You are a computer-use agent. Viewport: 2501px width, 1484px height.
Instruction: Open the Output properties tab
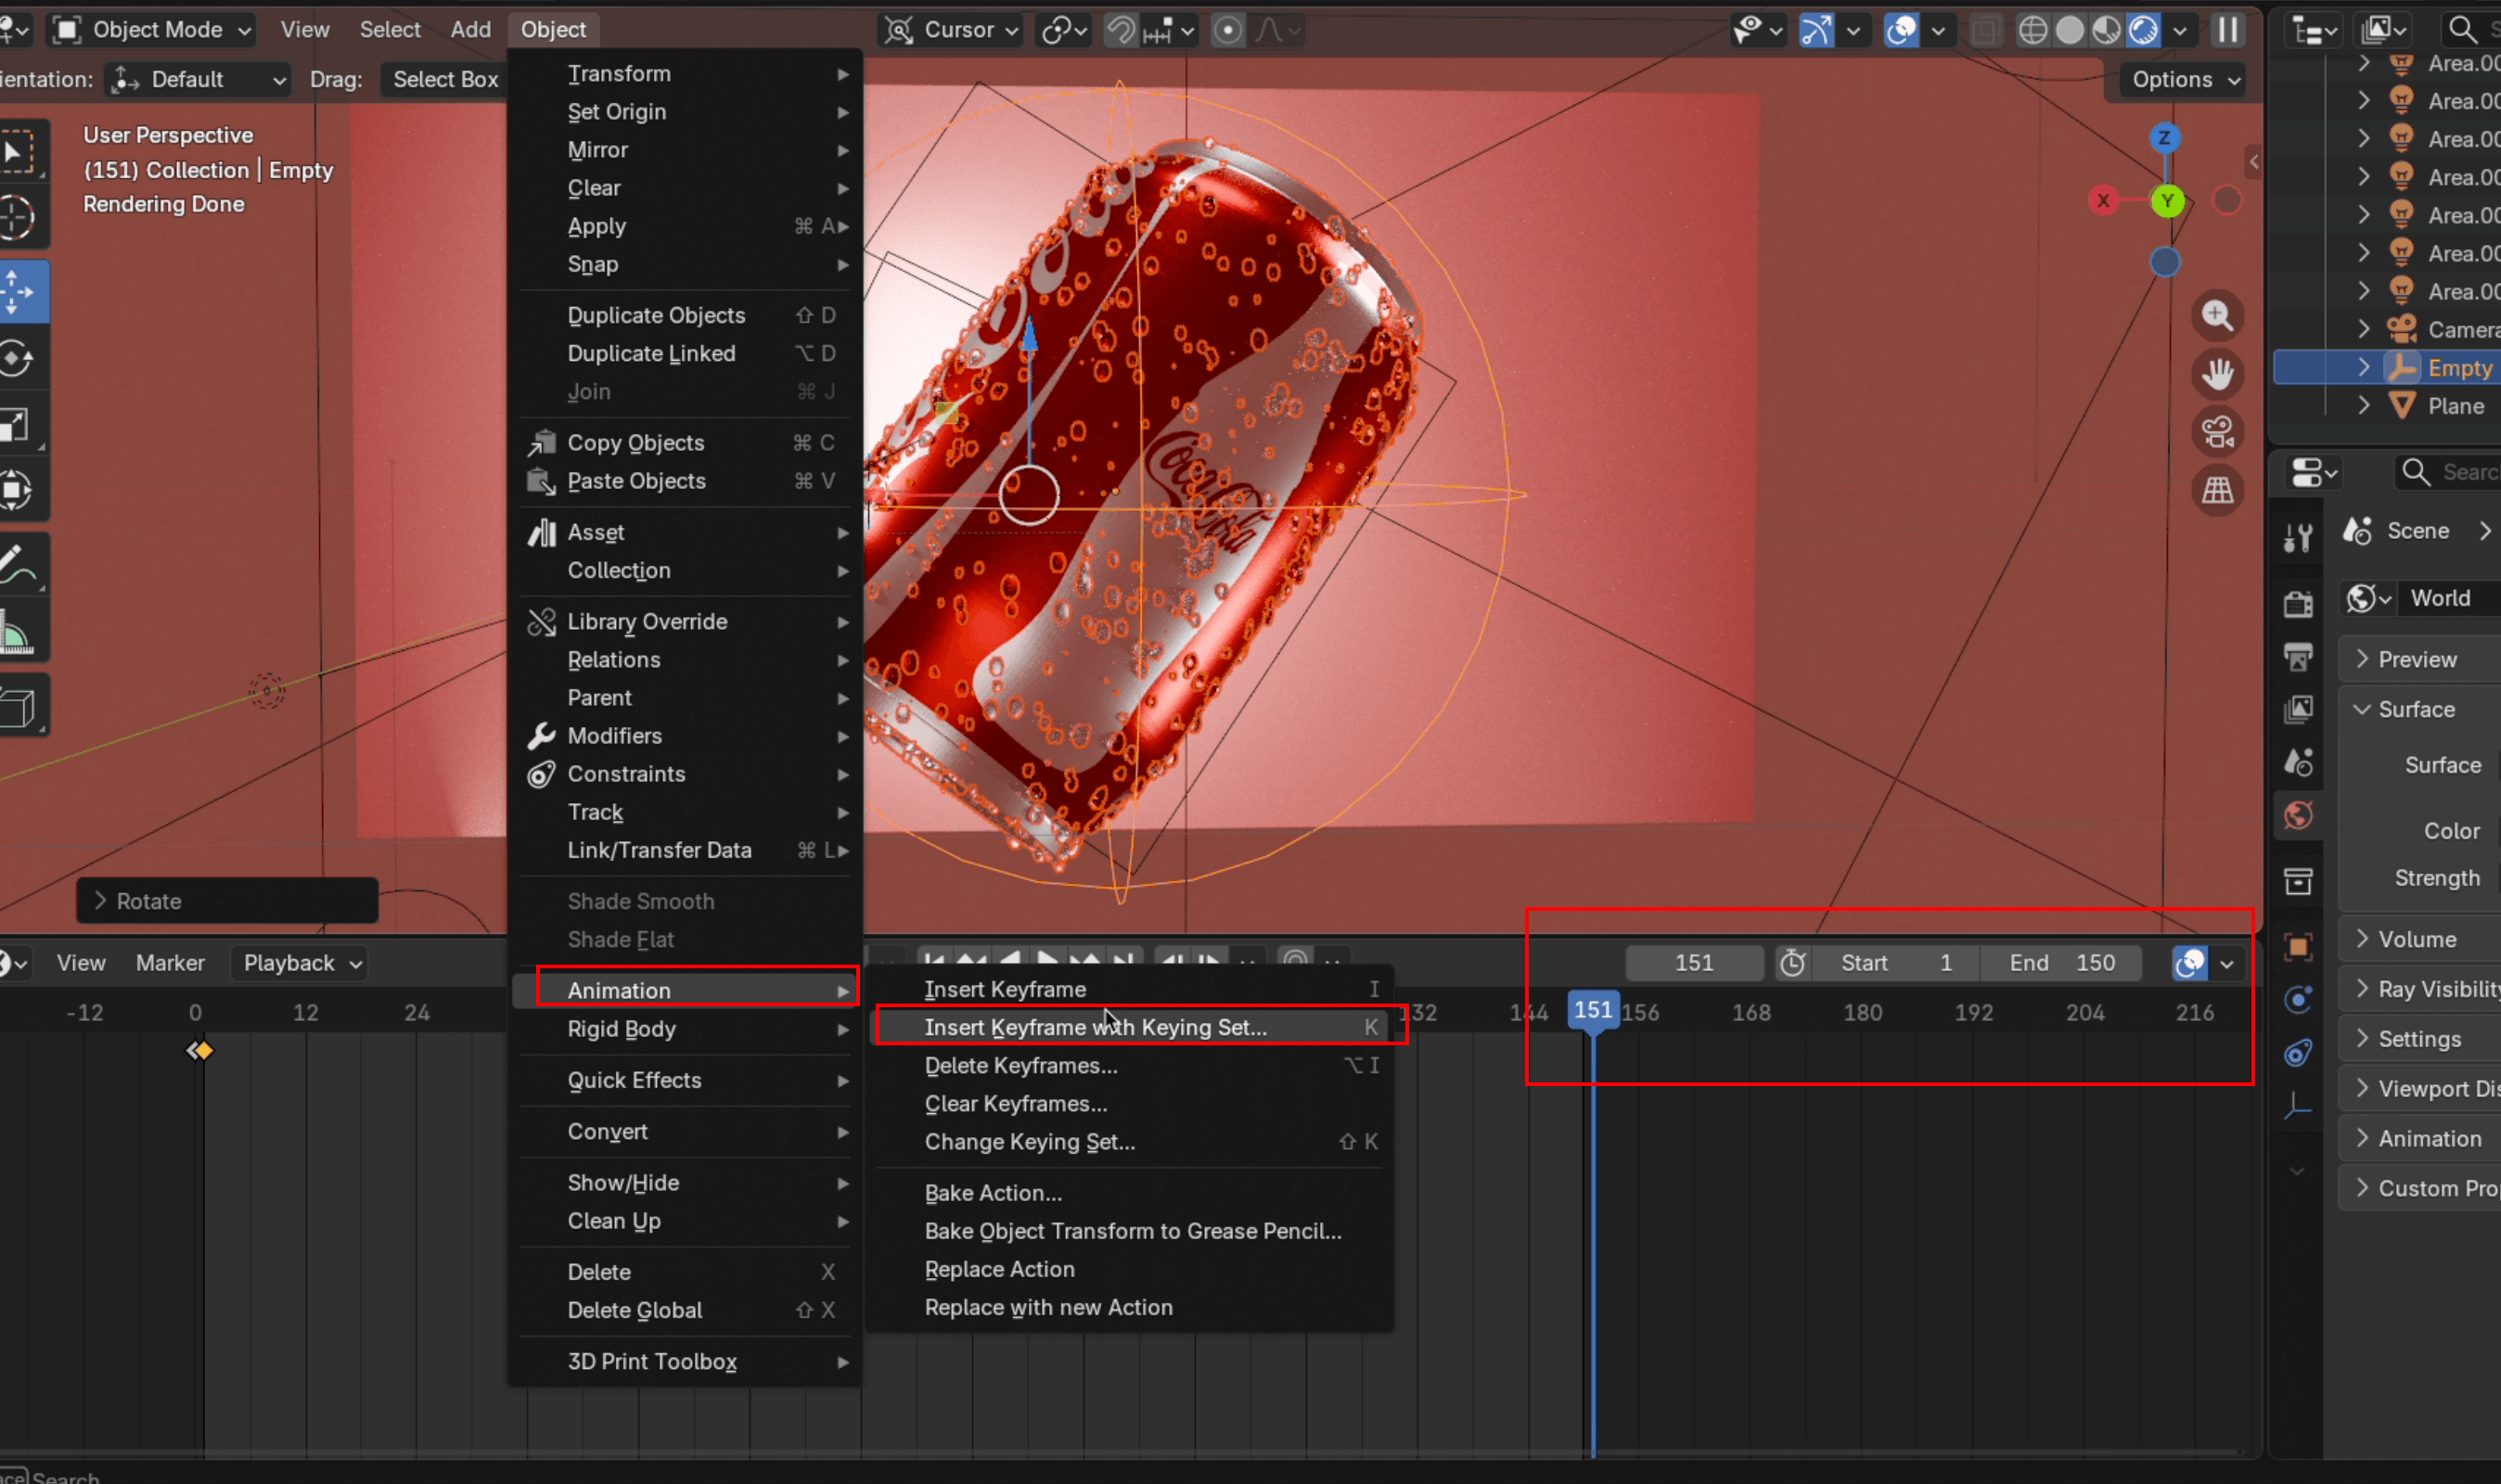2298,657
